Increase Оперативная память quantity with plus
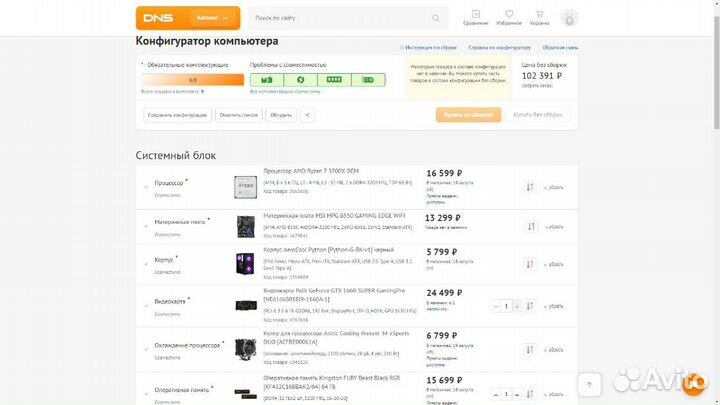 tap(517, 394)
